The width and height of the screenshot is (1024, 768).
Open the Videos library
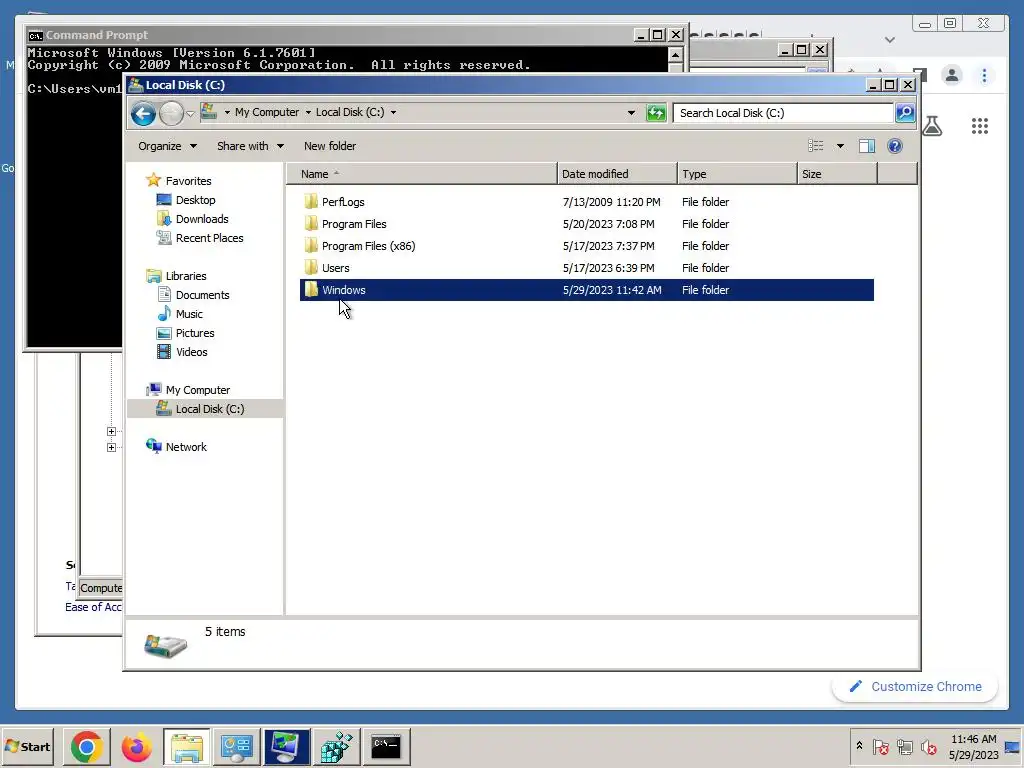pos(191,351)
